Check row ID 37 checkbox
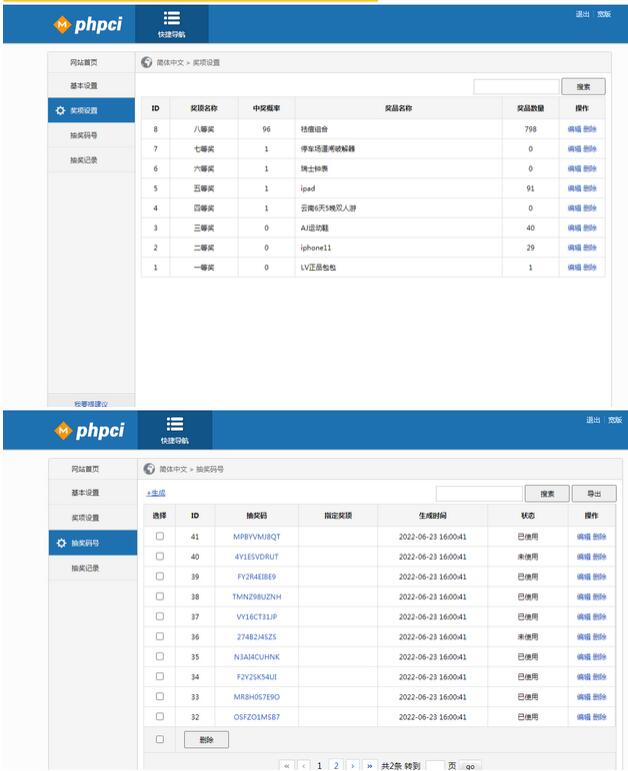This screenshot has width=628, height=771. coord(160,616)
